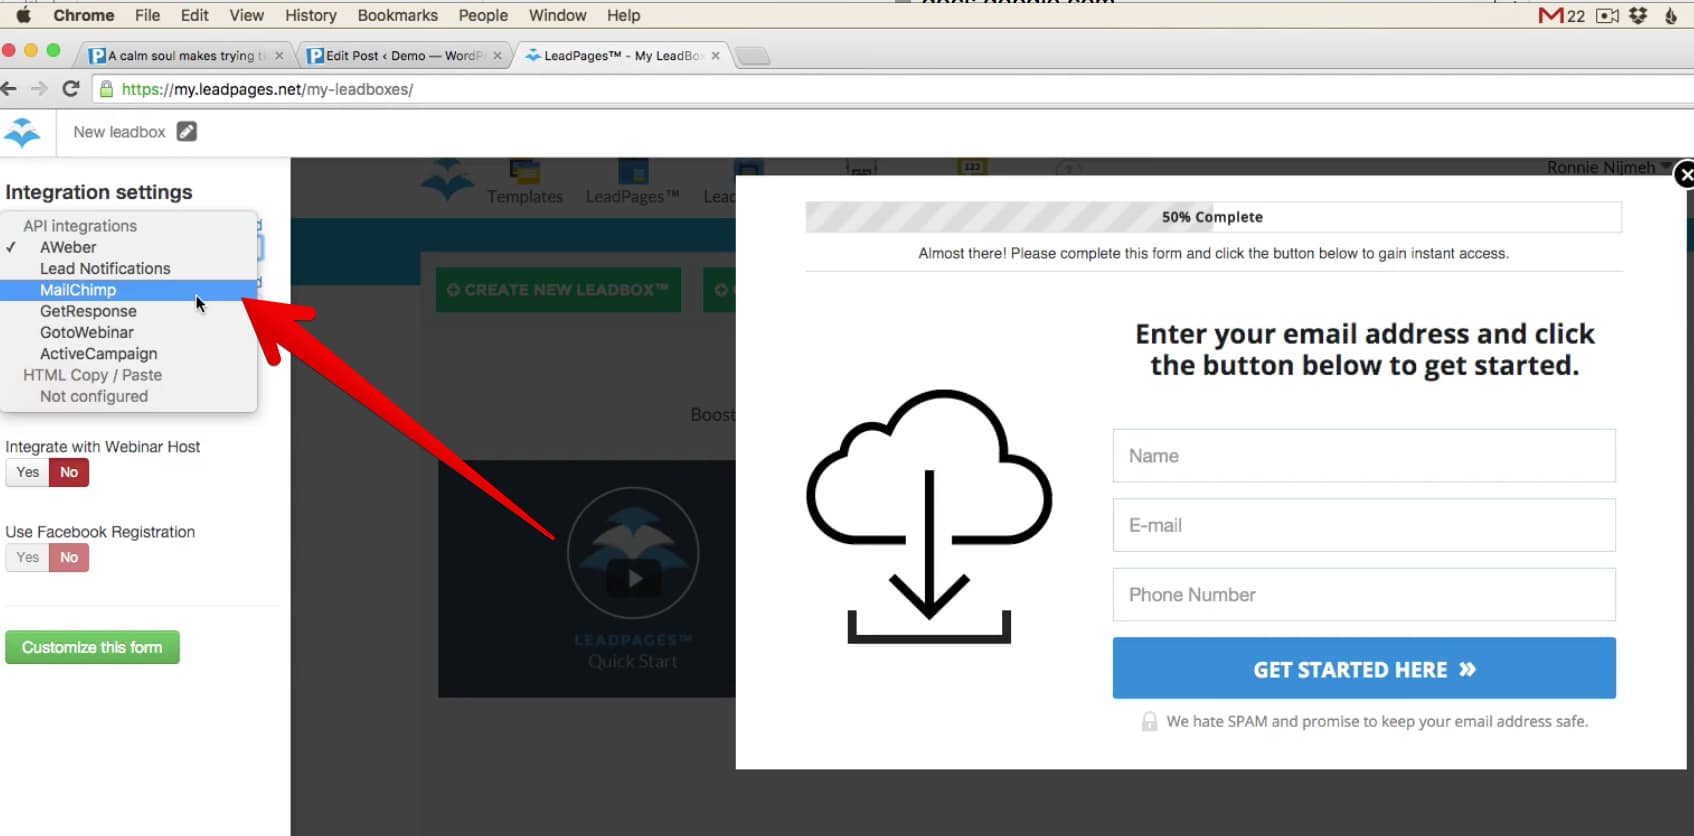Set Use Facebook Registration to No
This screenshot has width=1694, height=836.
click(x=69, y=557)
